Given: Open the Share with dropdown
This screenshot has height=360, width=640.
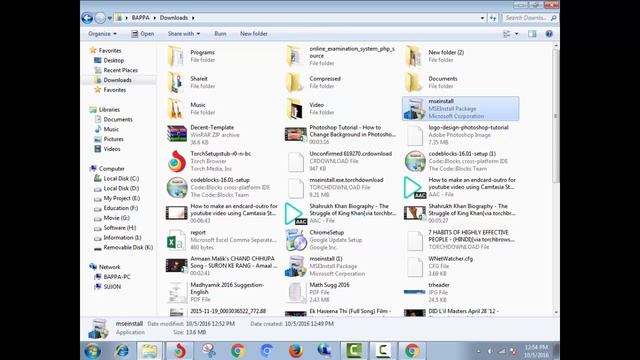Looking at the screenshot, I should pyautogui.click(x=184, y=34).
